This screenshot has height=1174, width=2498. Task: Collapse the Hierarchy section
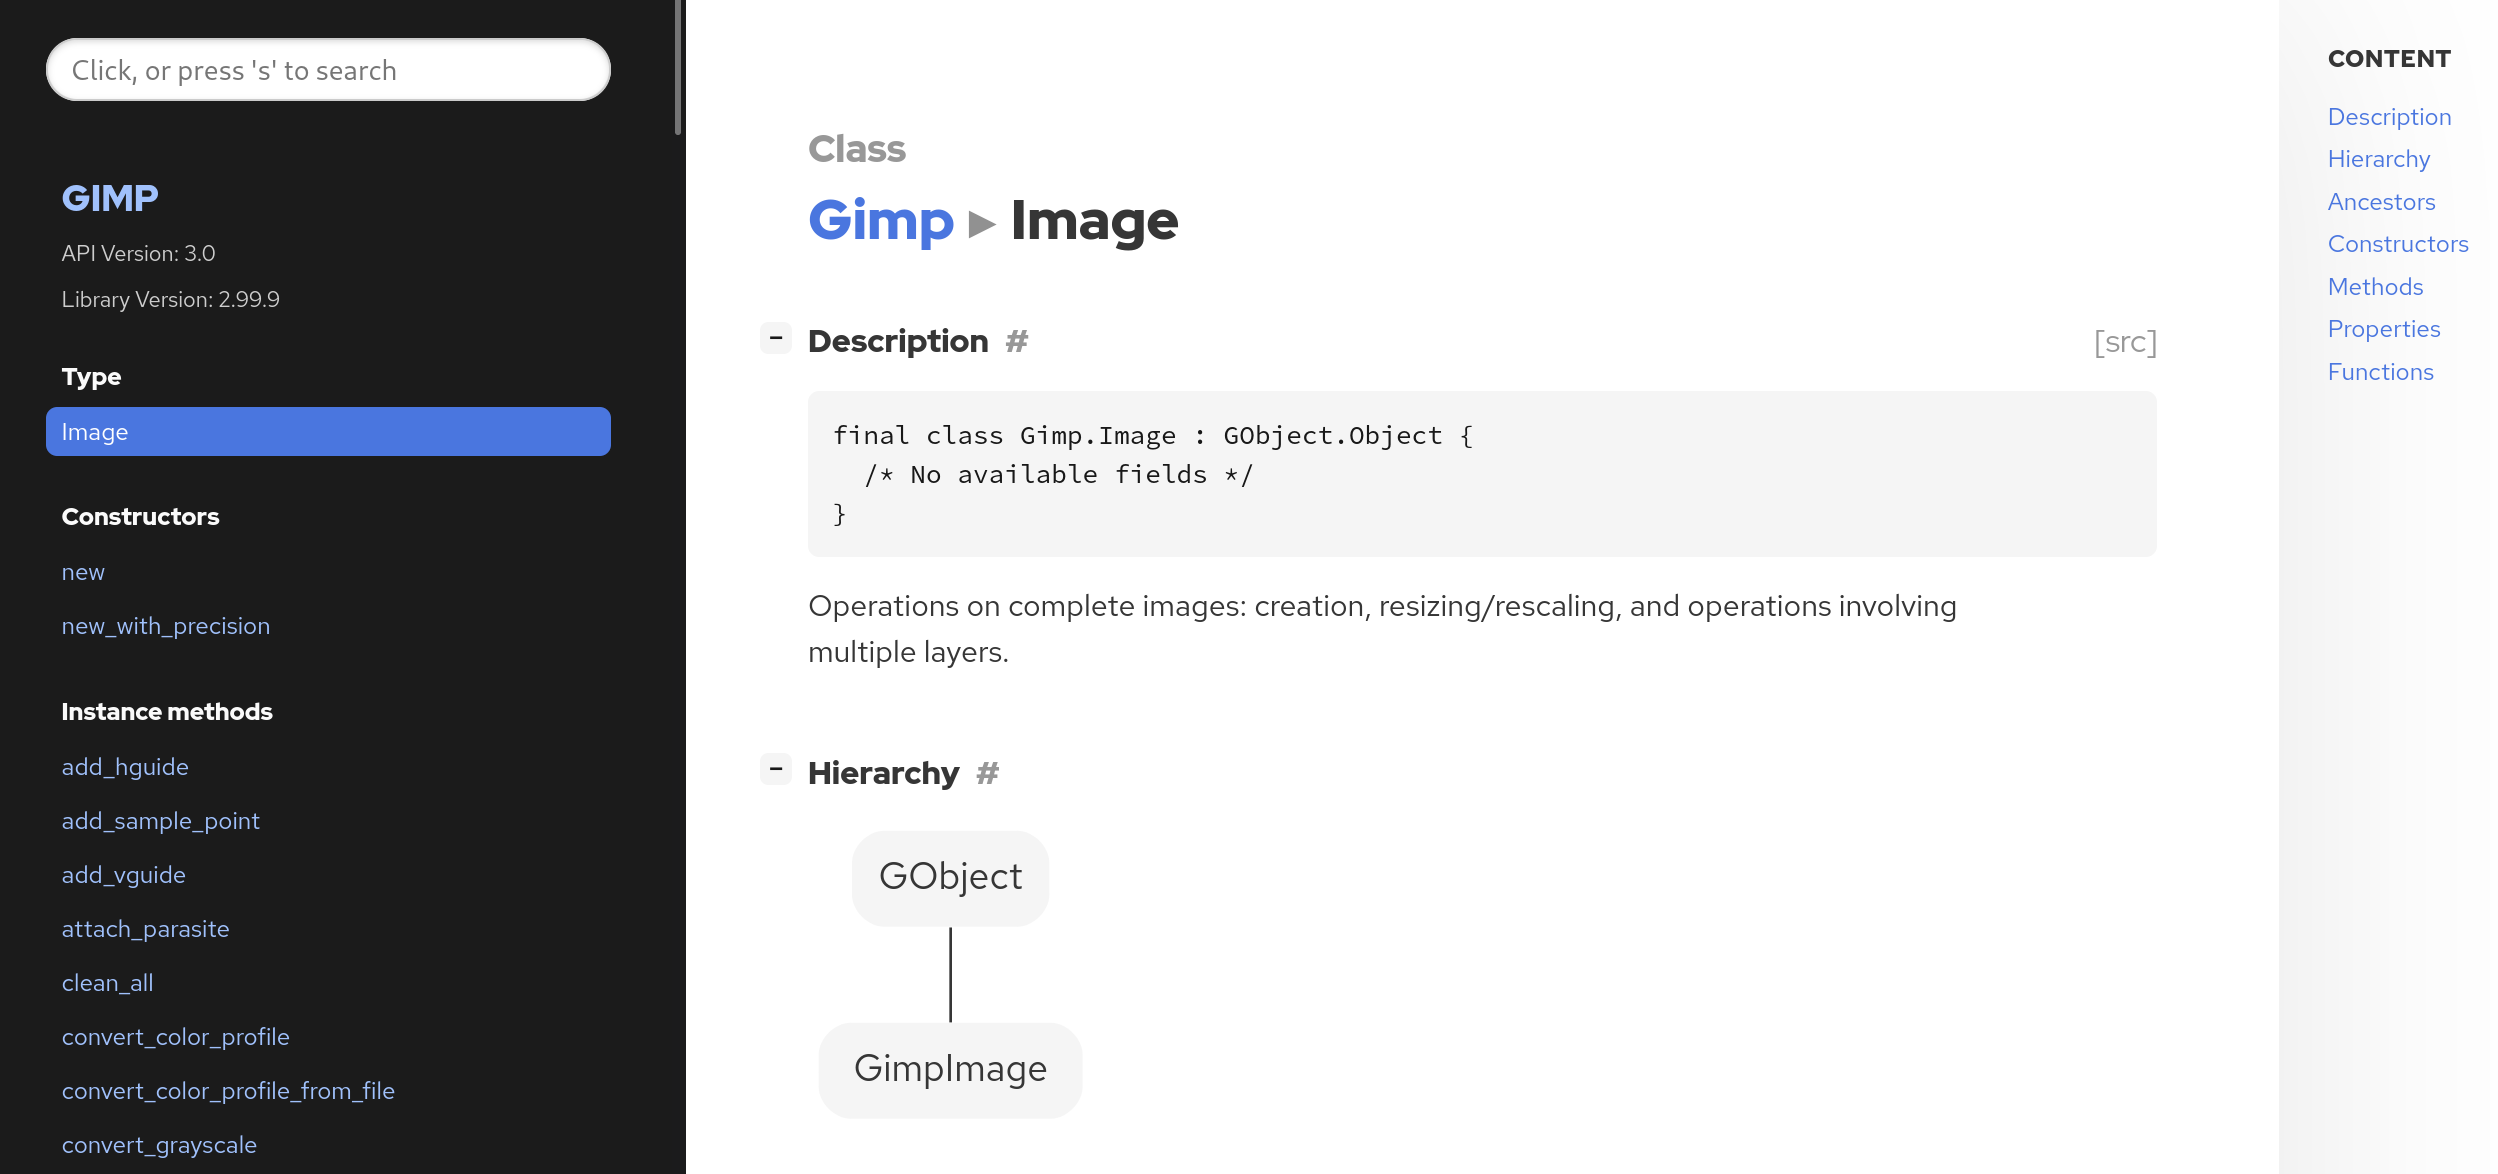[x=776, y=771]
